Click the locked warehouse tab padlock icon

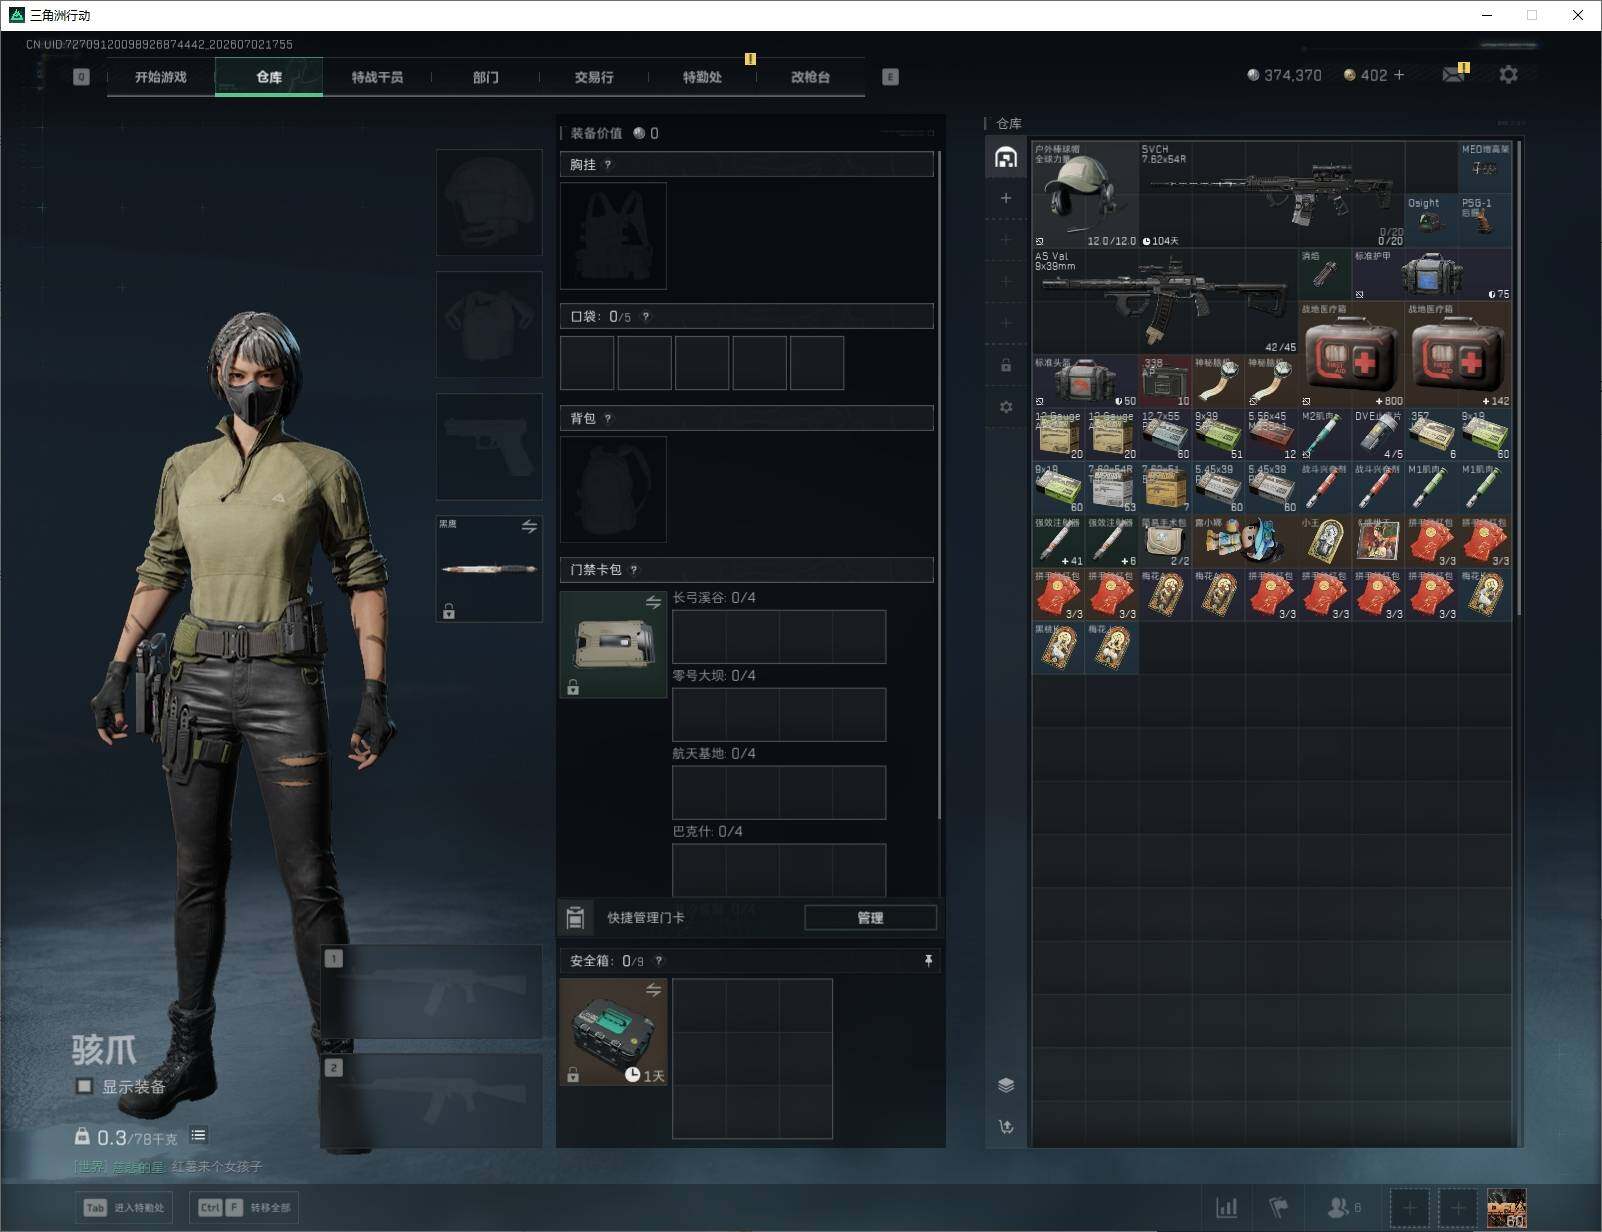click(1006, 365)
